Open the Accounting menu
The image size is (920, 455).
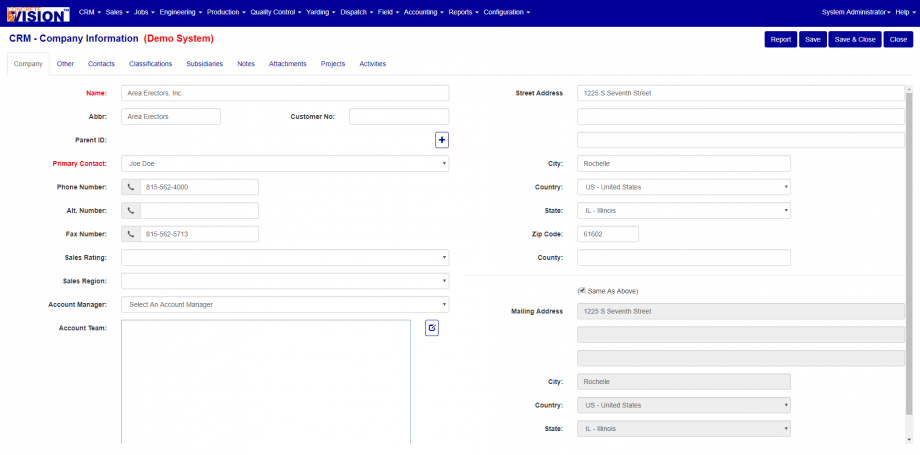coord(424,12)
